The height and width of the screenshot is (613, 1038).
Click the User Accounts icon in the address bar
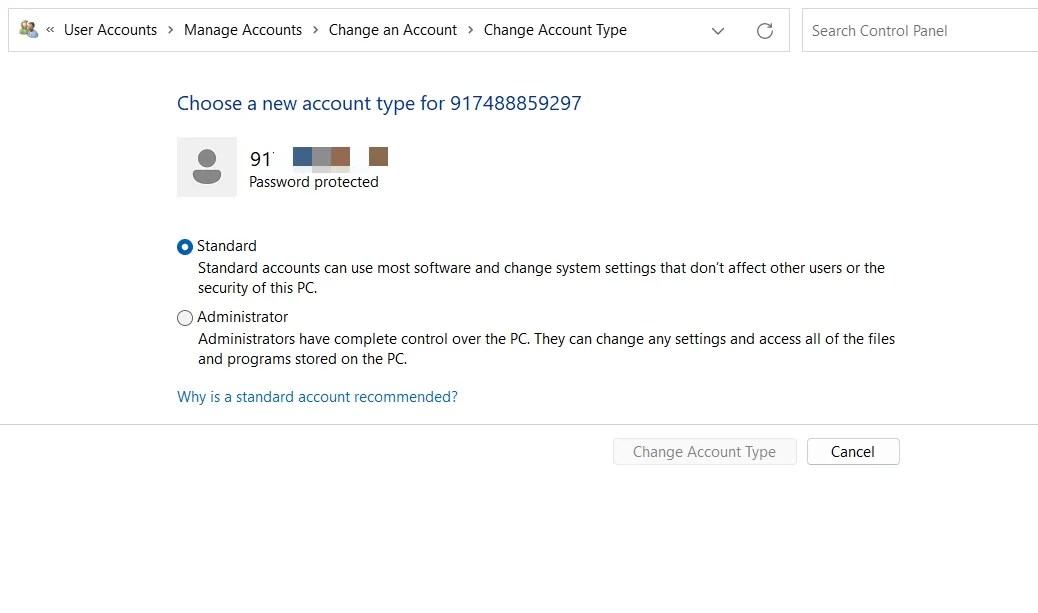(27, 29)
